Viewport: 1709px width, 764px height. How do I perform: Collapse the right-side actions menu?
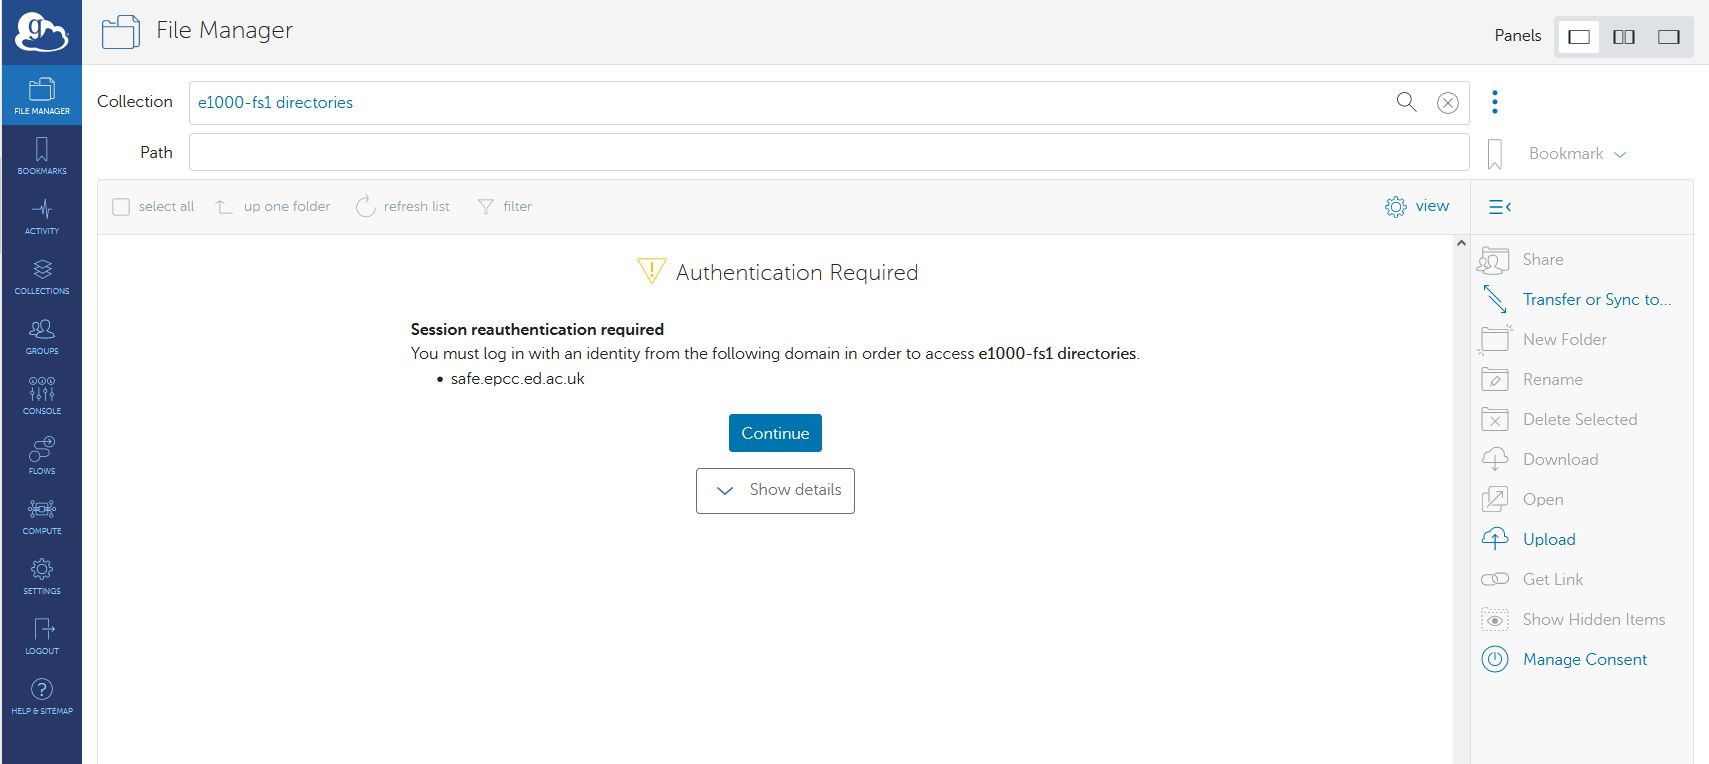point(1499,207)
